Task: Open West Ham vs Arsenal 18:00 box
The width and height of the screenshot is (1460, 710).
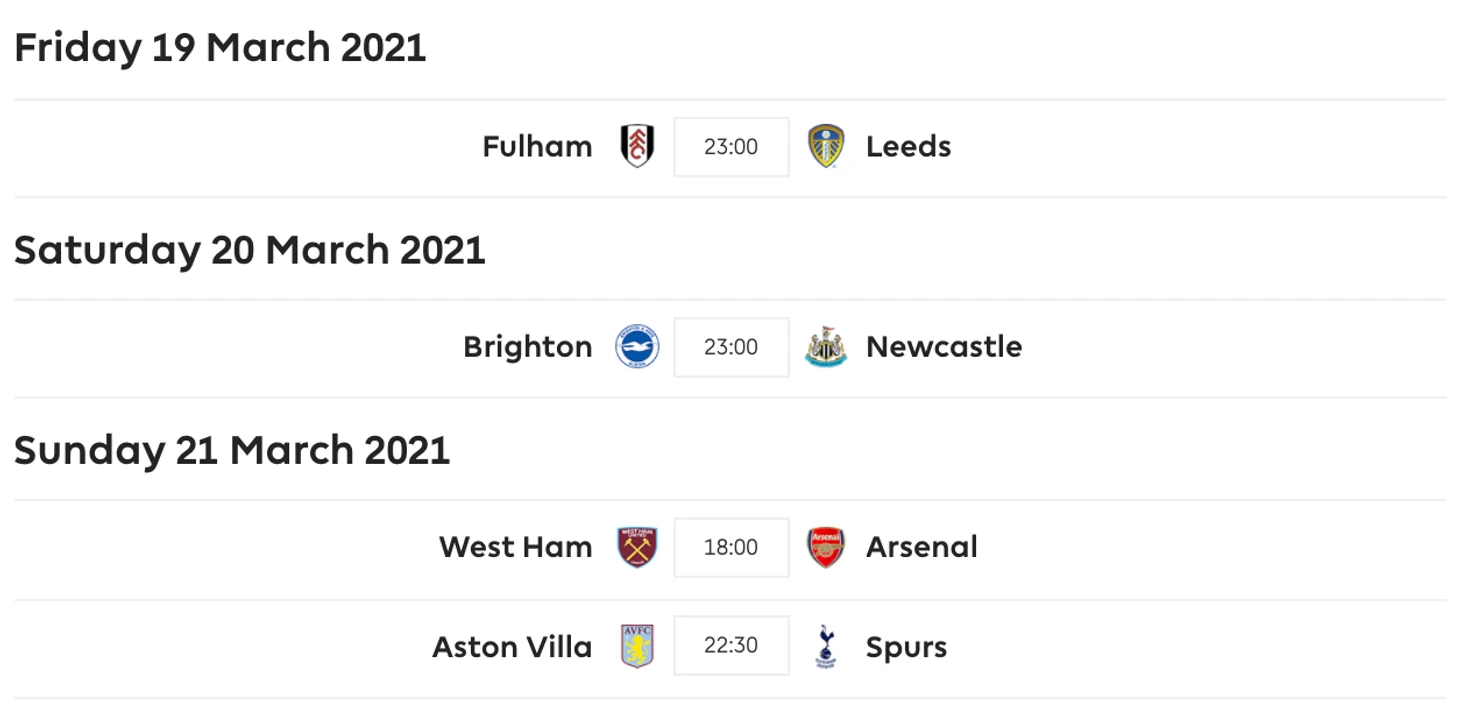Action: [x=731, y=547]
